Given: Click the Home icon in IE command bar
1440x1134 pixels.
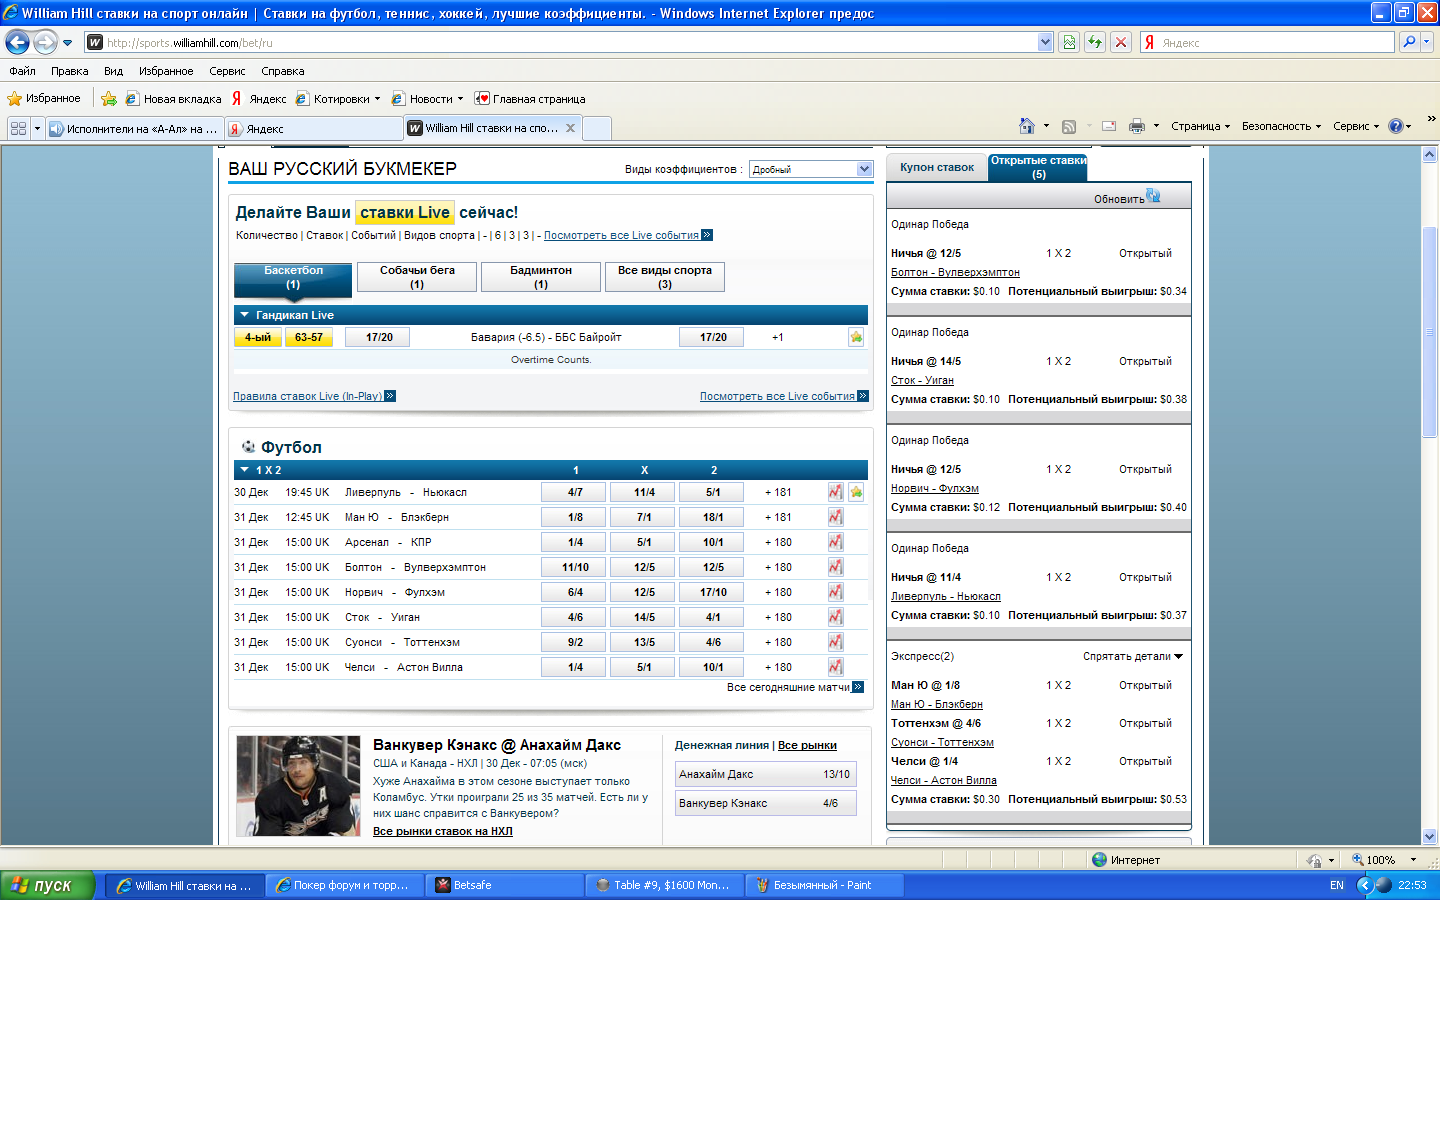Looking at the screenshot, I should 1026,126.
